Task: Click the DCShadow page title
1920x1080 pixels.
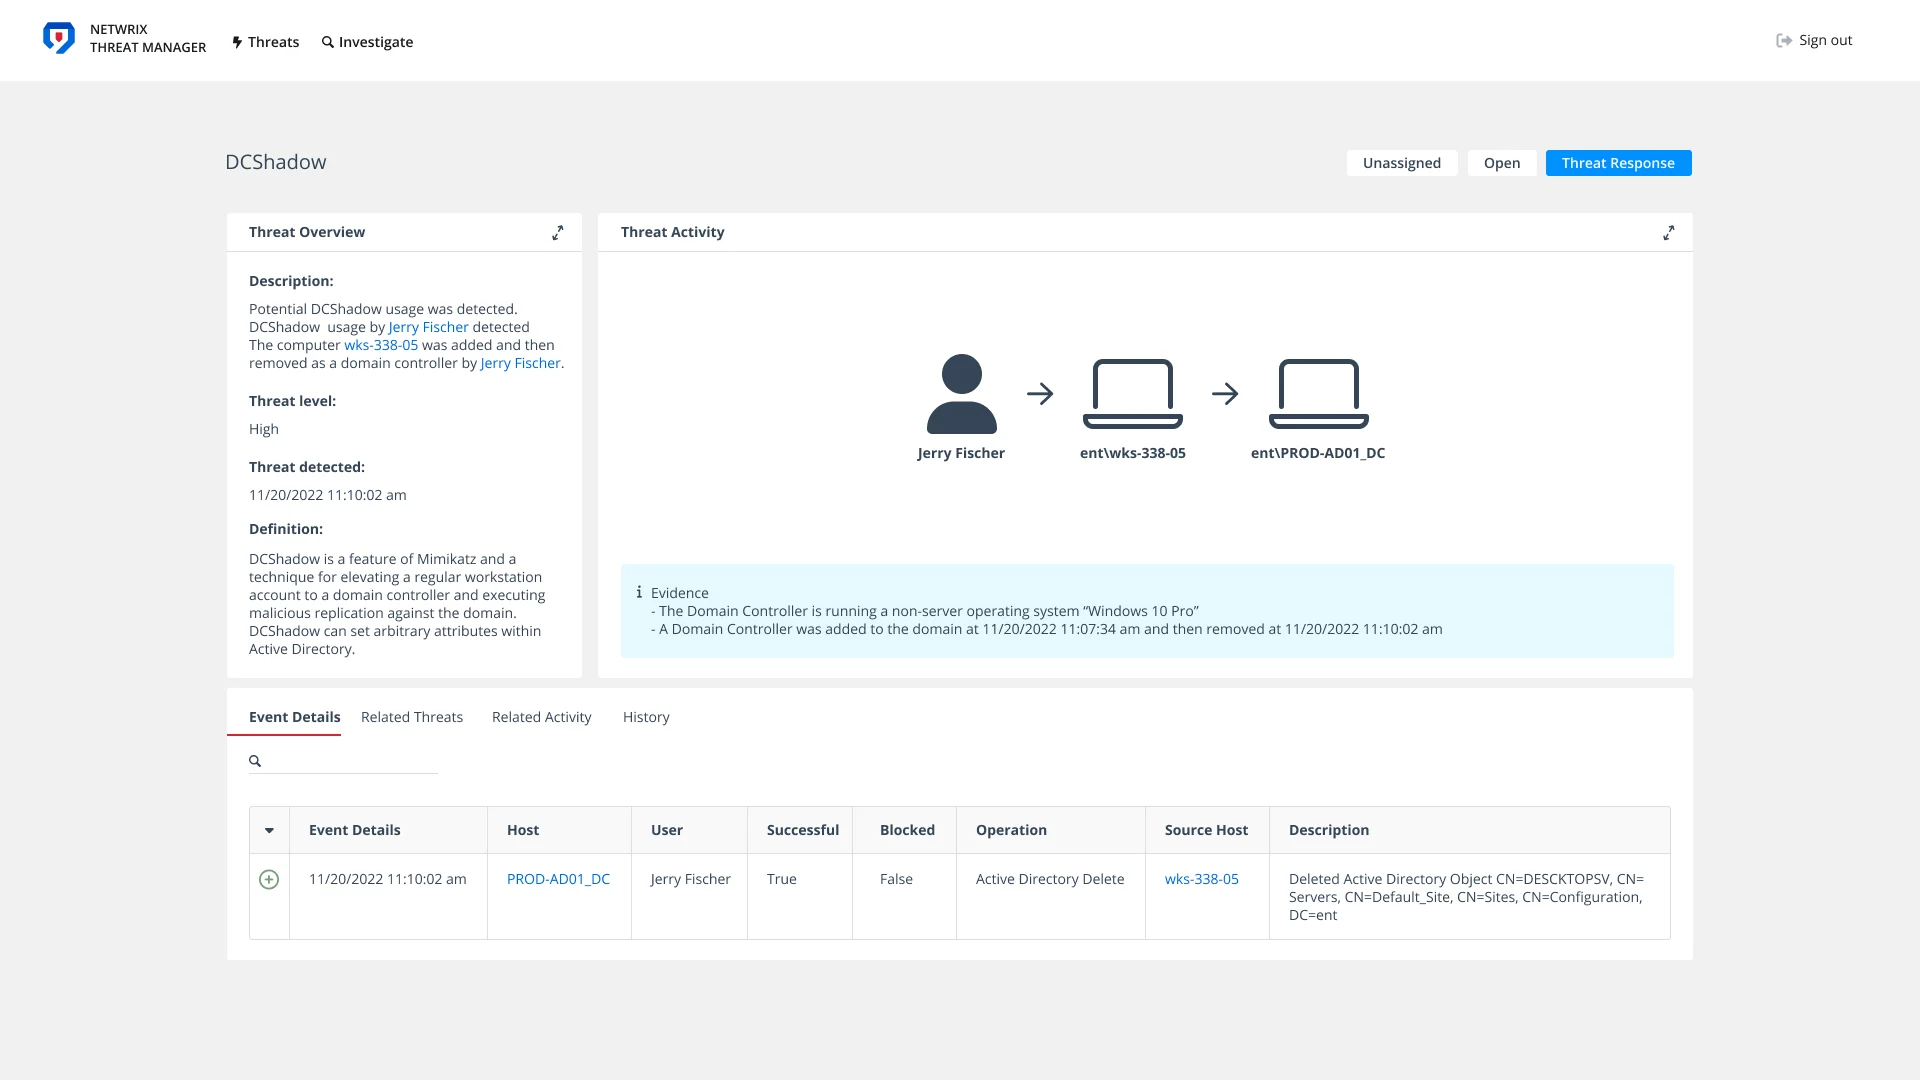Action: point(276,162)
